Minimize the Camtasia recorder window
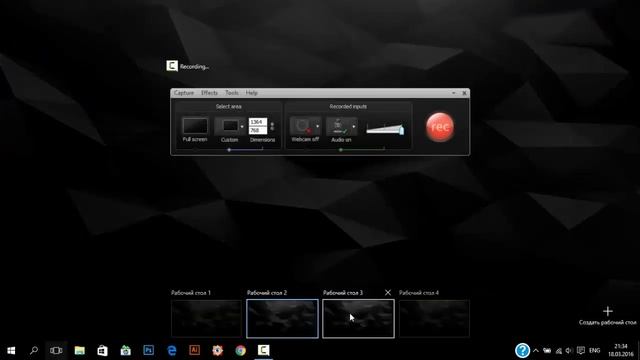640x360 pixels. pyautogui.click(x=453, y=93)
